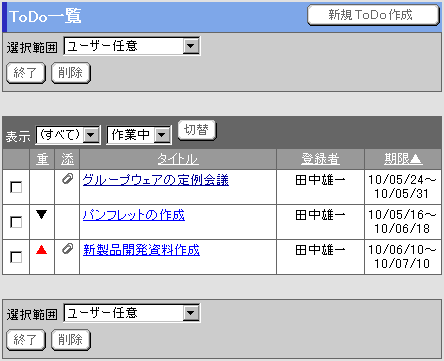Check the box for 新製品開発資料作成
This screenshot has height=361, width=444.
tap(16, 257)
